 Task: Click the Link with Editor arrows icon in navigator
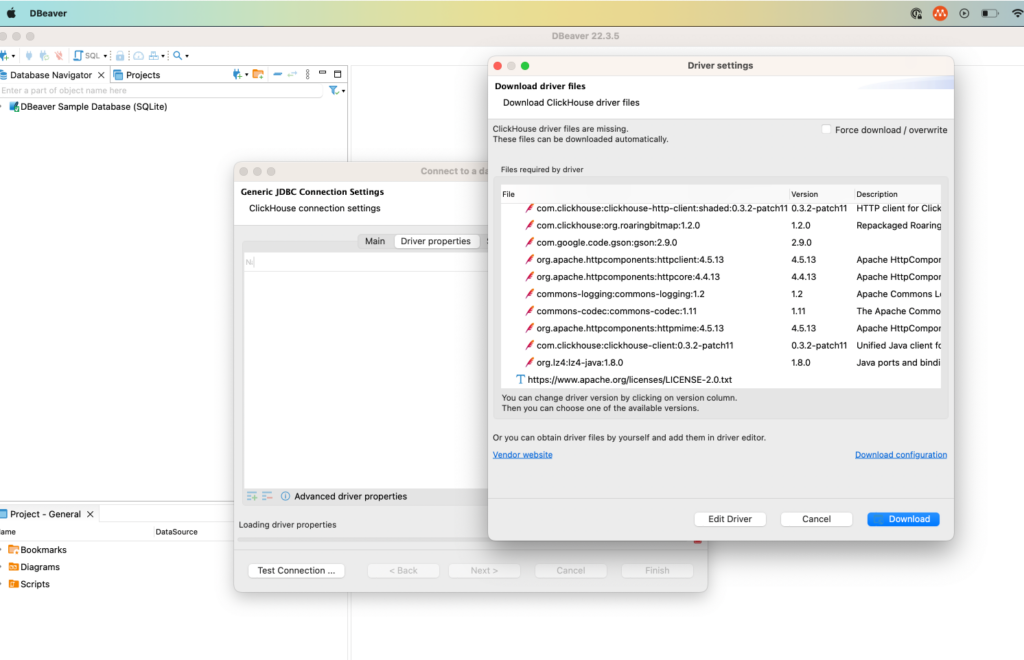click(292, 74)
